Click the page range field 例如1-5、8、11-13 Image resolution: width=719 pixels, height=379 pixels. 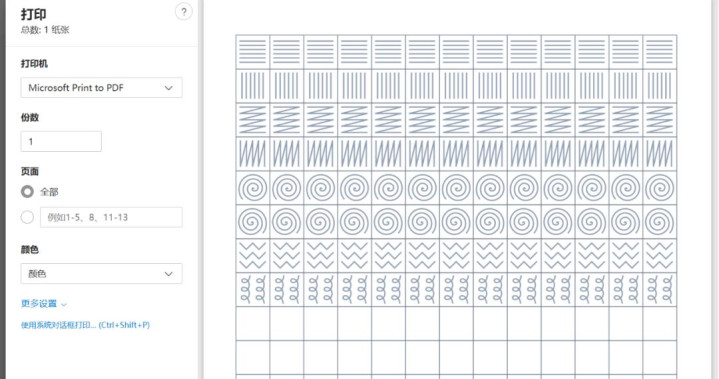coord(111,217)
